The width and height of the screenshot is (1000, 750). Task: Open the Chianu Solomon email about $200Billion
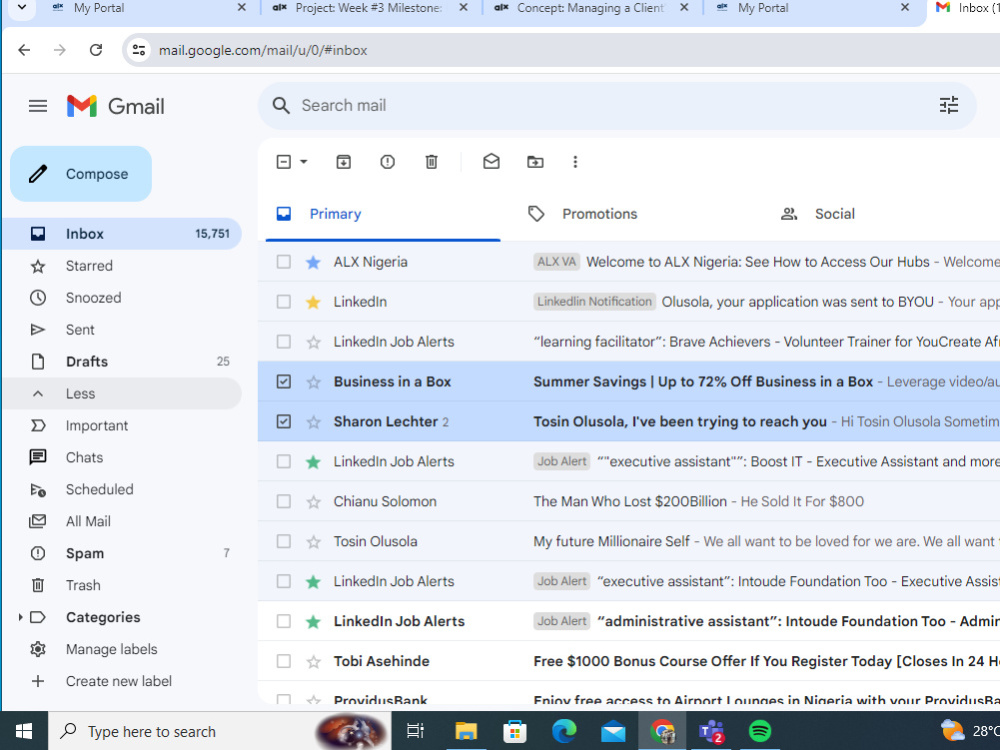pyautogui.click(x=629, y=502)
